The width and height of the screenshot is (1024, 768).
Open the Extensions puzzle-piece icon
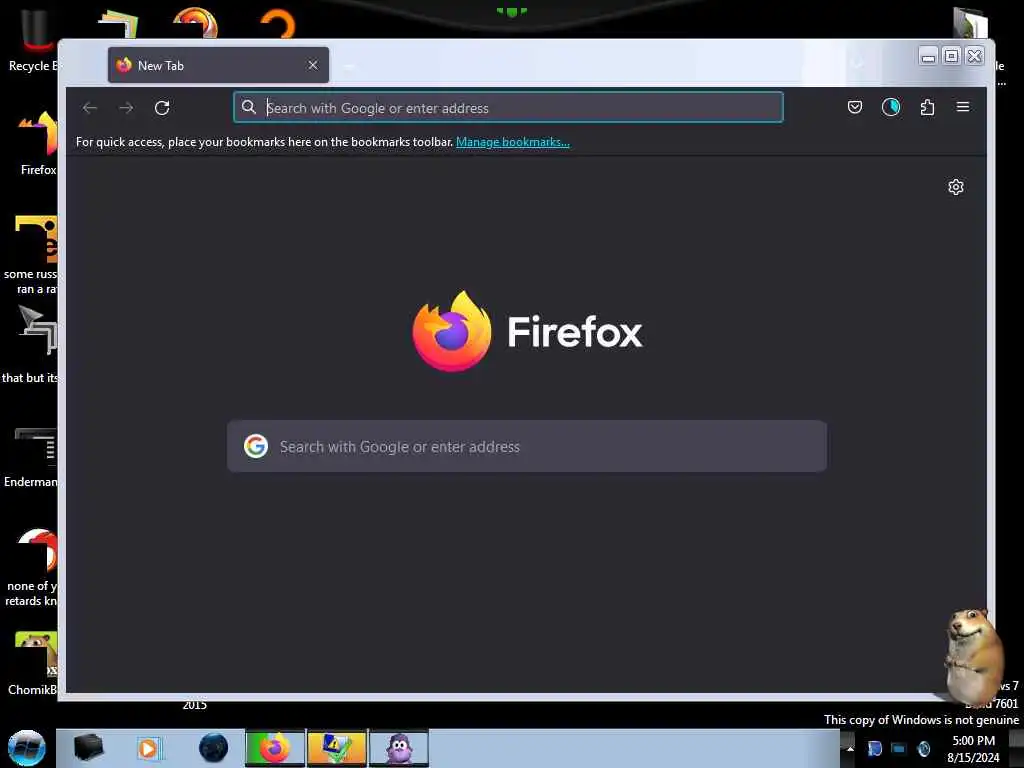[x=927, y=107]
